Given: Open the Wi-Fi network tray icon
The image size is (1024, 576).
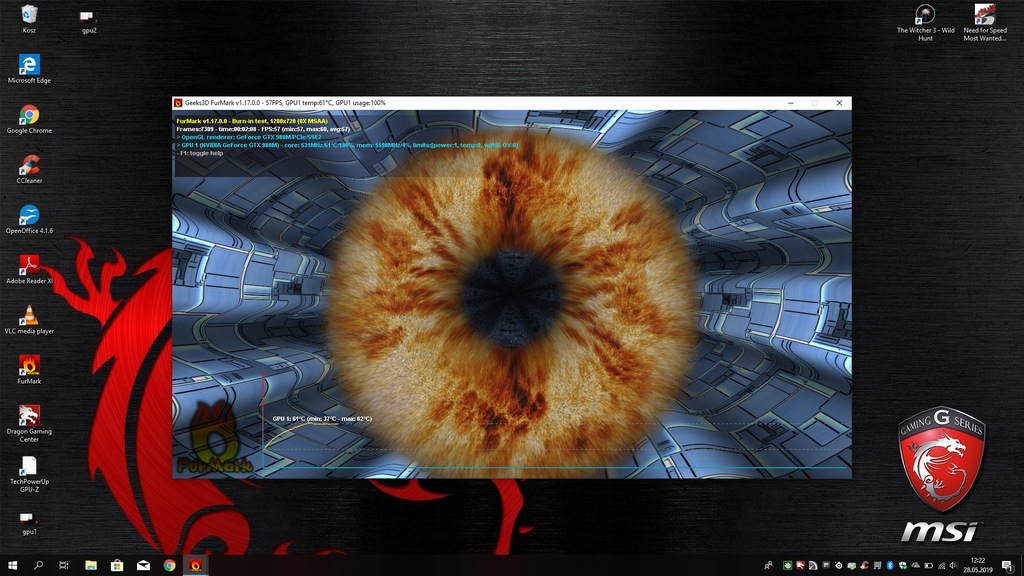Looking at the screenshot, I should pos(941,566).
